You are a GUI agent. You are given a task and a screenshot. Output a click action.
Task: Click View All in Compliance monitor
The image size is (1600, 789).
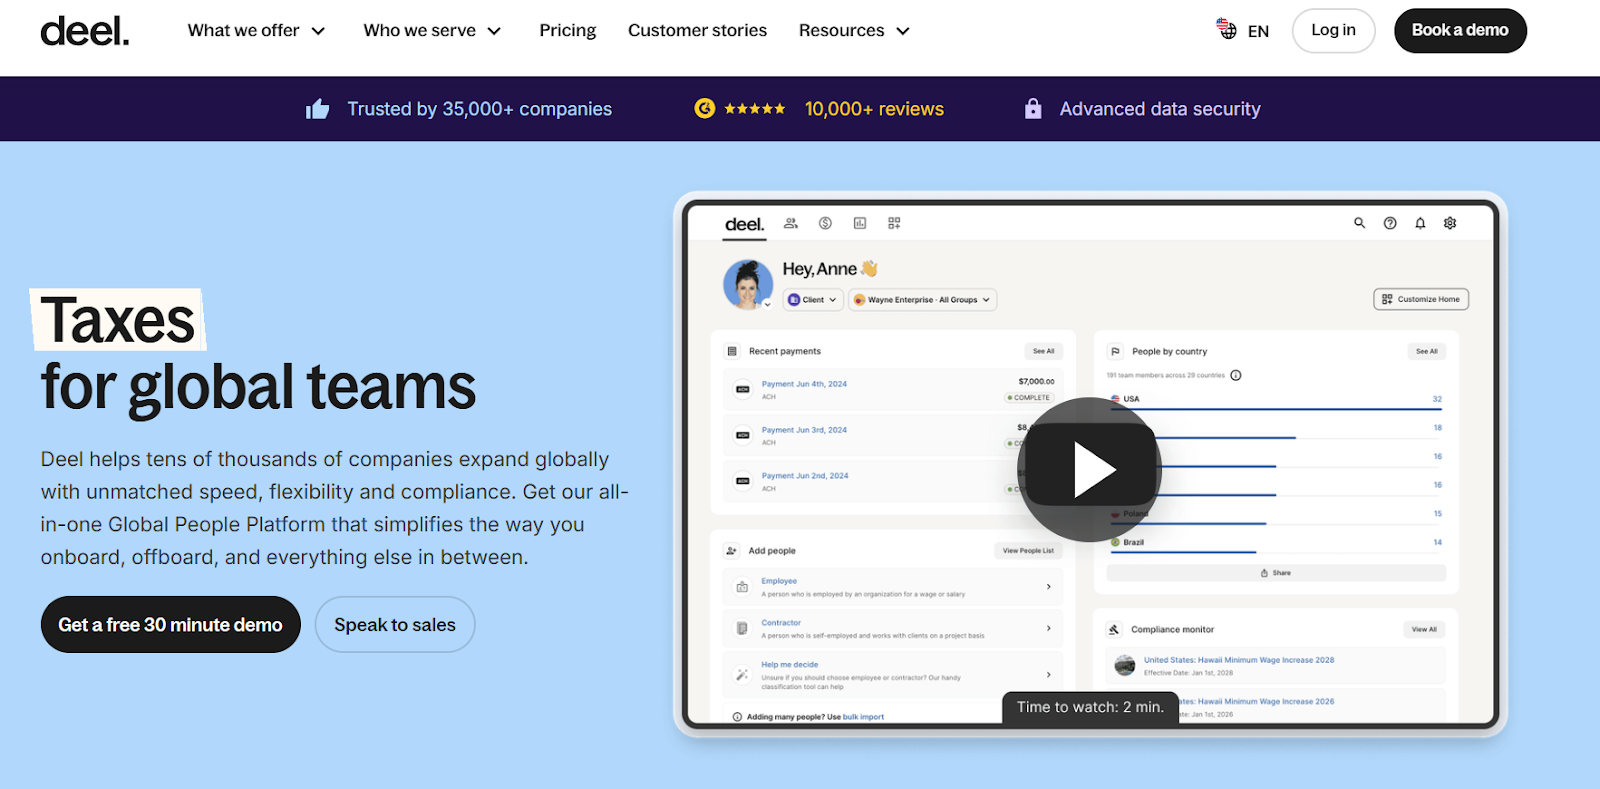1424,629
